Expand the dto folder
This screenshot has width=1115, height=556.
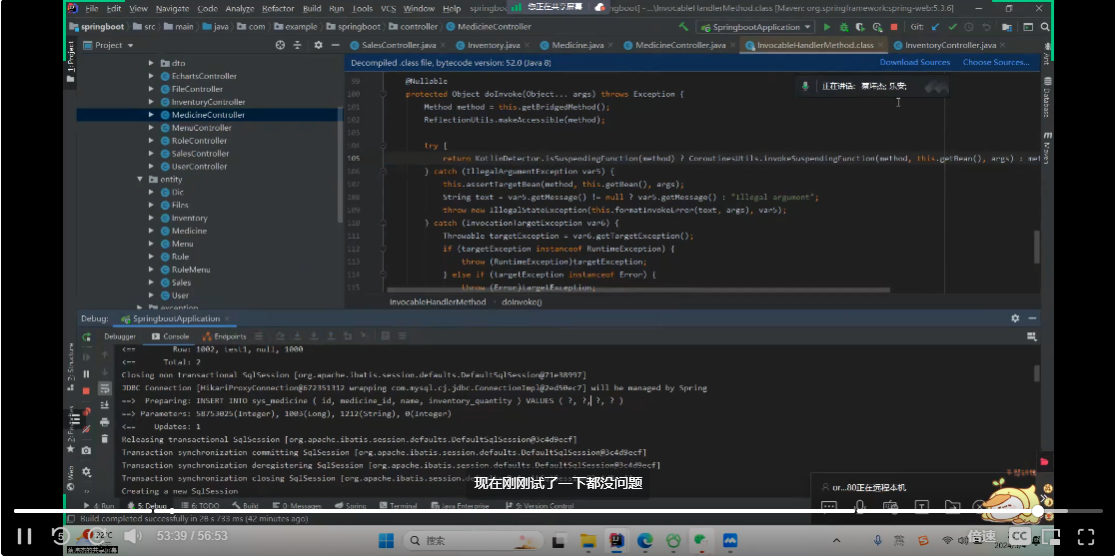point(151,63)
